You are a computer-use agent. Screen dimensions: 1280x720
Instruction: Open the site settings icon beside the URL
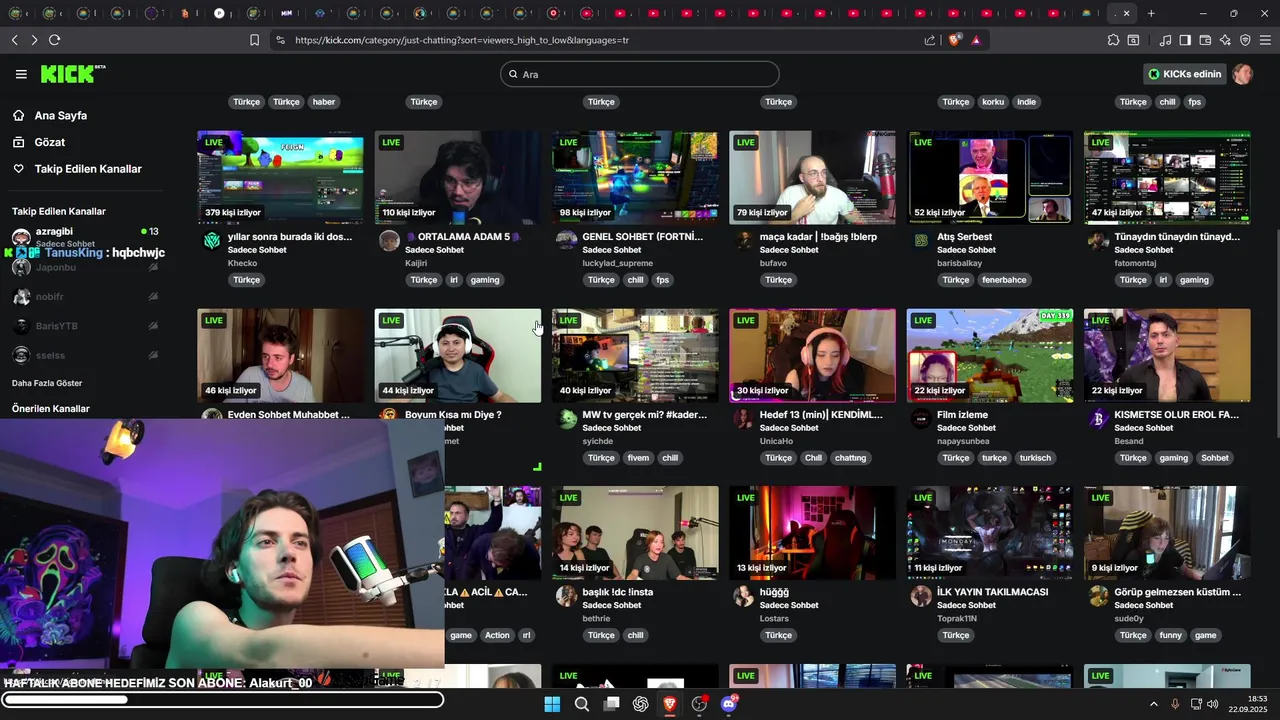click(280, 40)
